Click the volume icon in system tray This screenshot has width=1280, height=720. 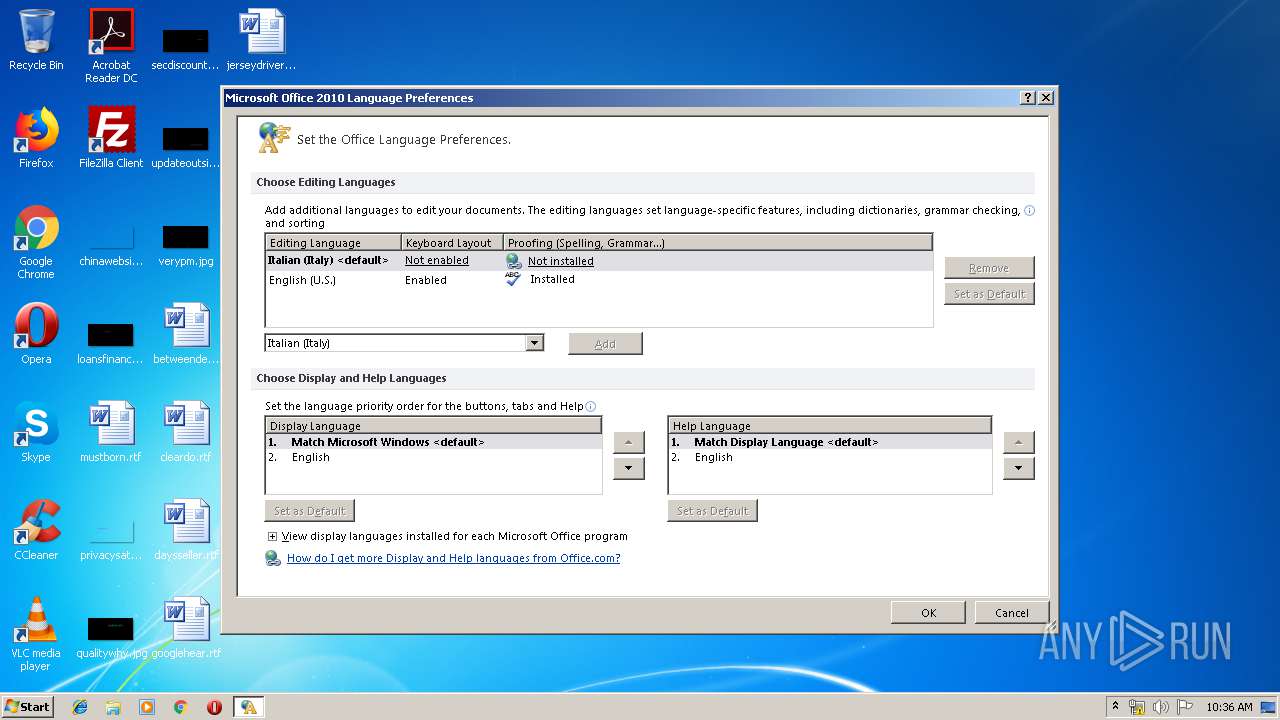tap(1161, 707)
